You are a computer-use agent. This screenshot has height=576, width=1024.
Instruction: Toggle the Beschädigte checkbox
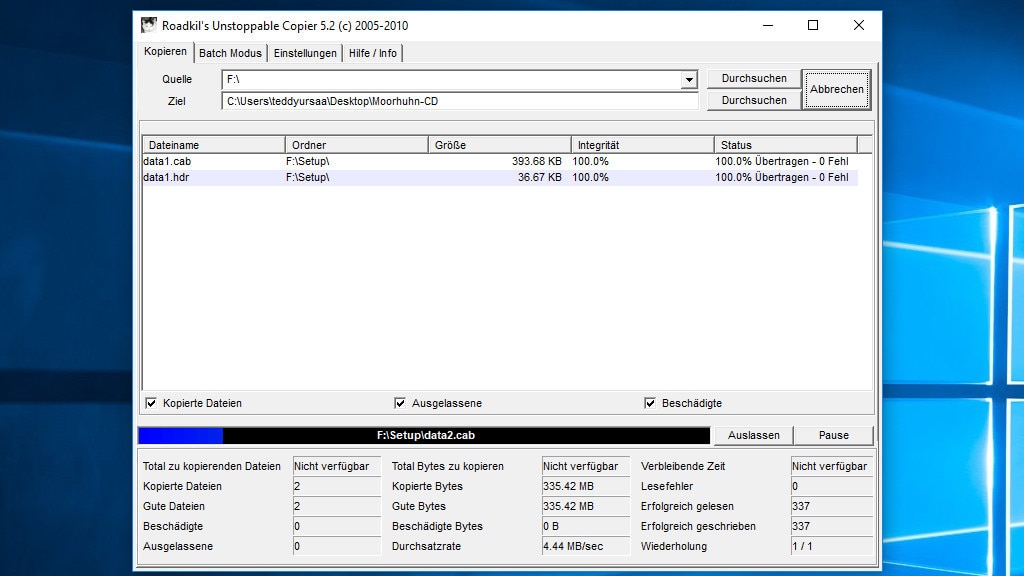650,403
